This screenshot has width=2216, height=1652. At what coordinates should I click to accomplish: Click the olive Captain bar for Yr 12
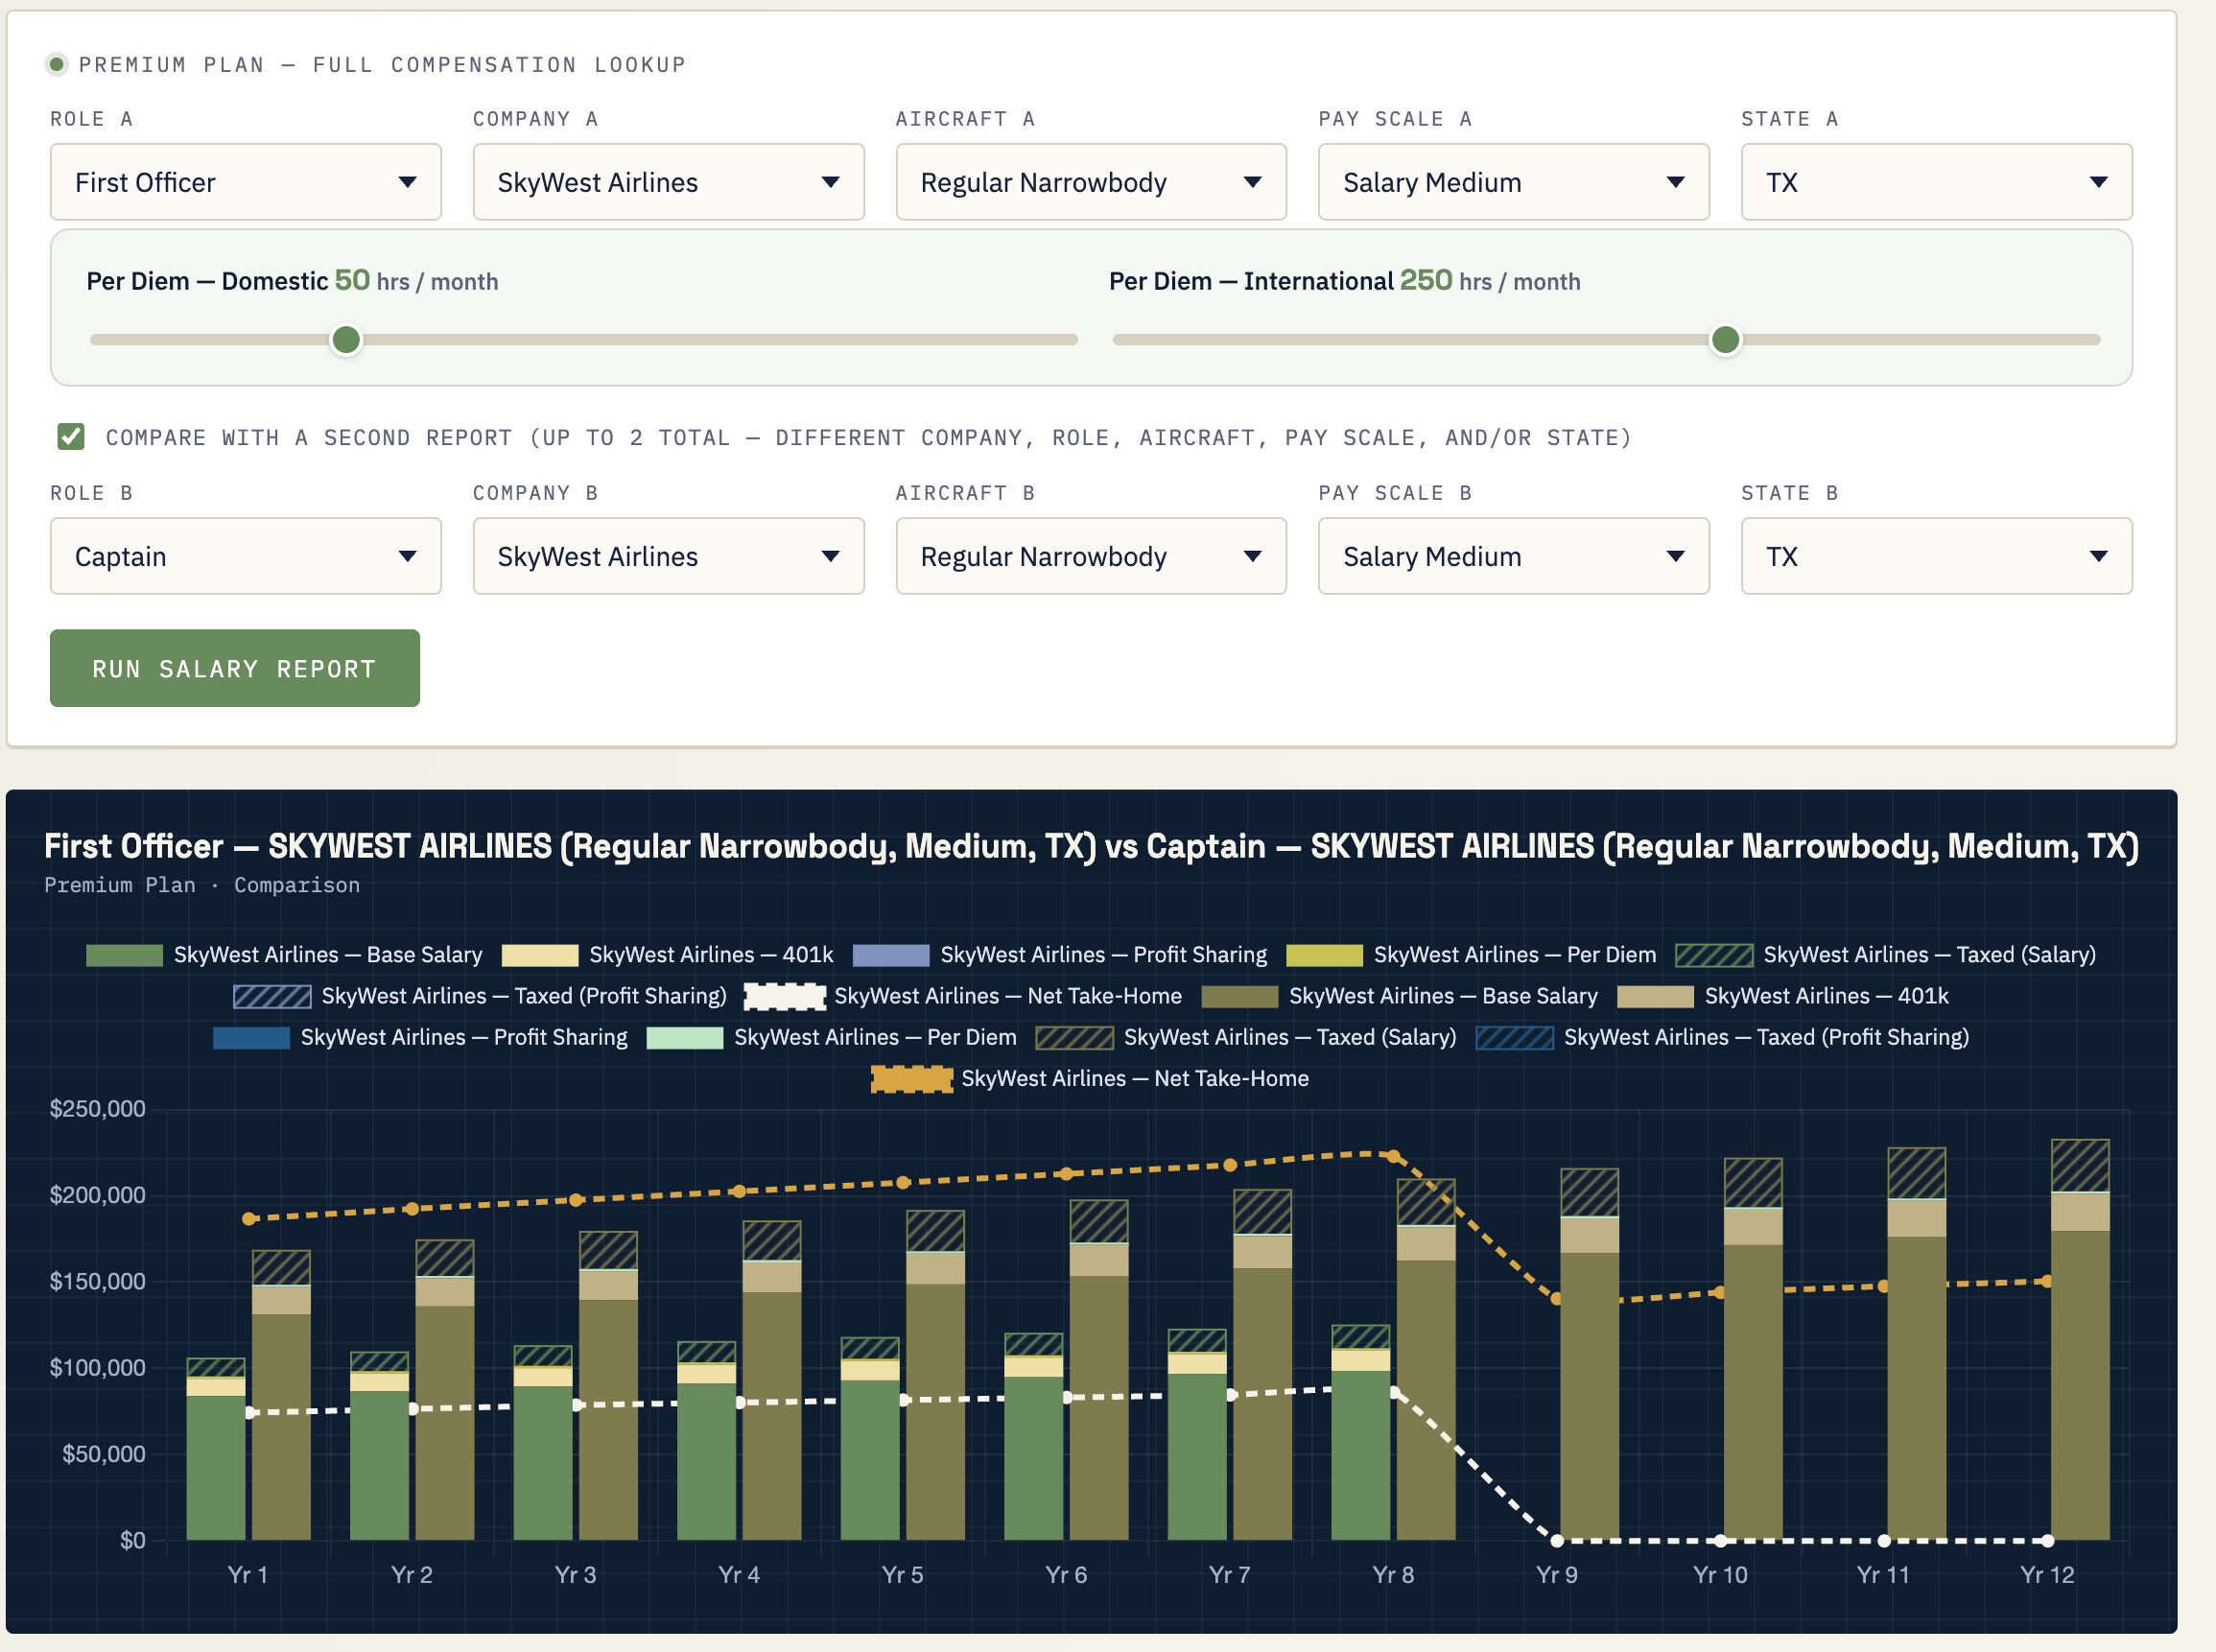[x=2080, y=1385]
